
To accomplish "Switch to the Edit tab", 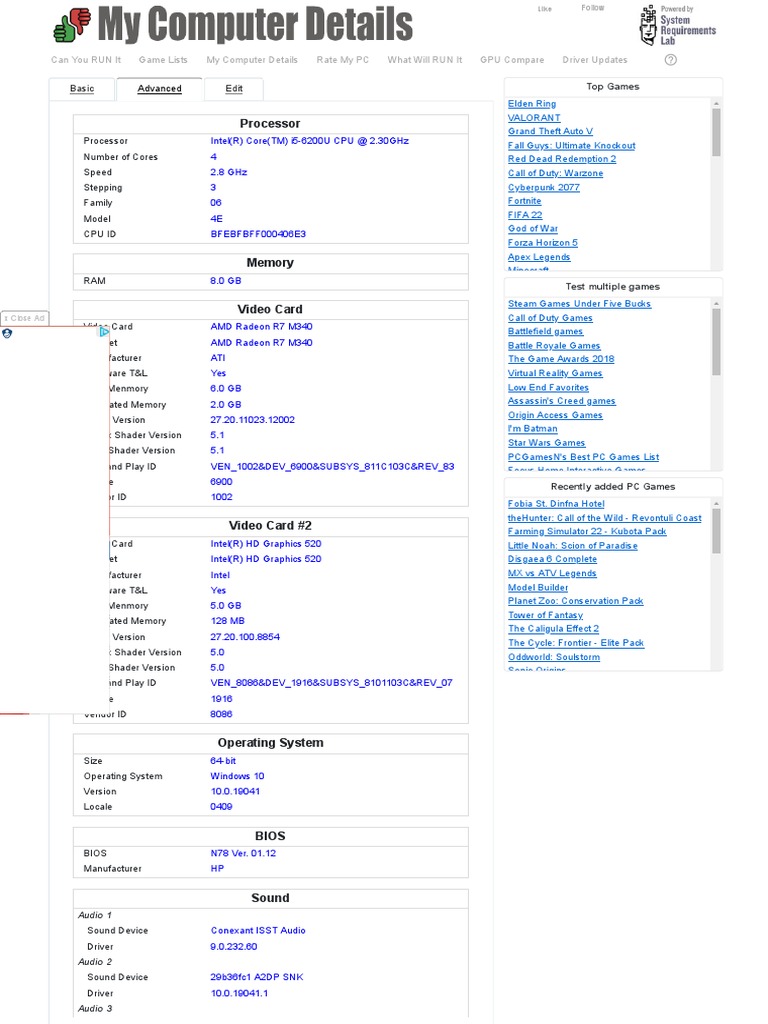I will coord(234,89).
